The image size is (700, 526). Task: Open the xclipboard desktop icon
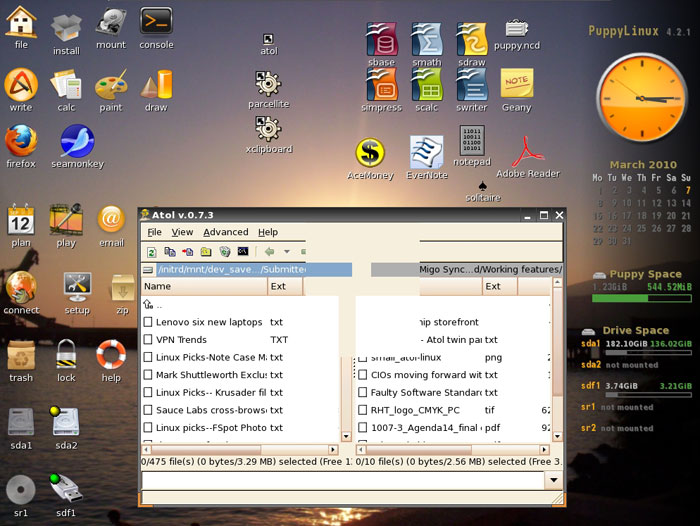(268, 135)
